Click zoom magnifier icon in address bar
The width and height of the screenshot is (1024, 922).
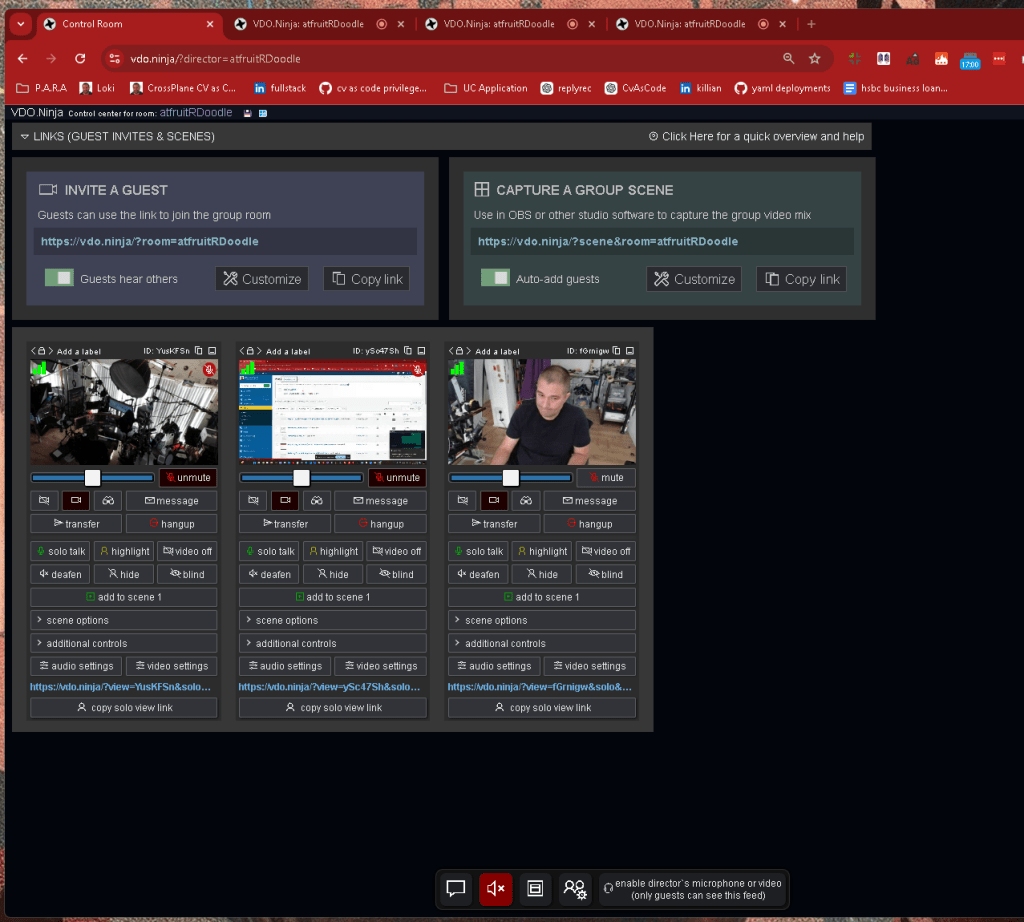coord(789,59)
